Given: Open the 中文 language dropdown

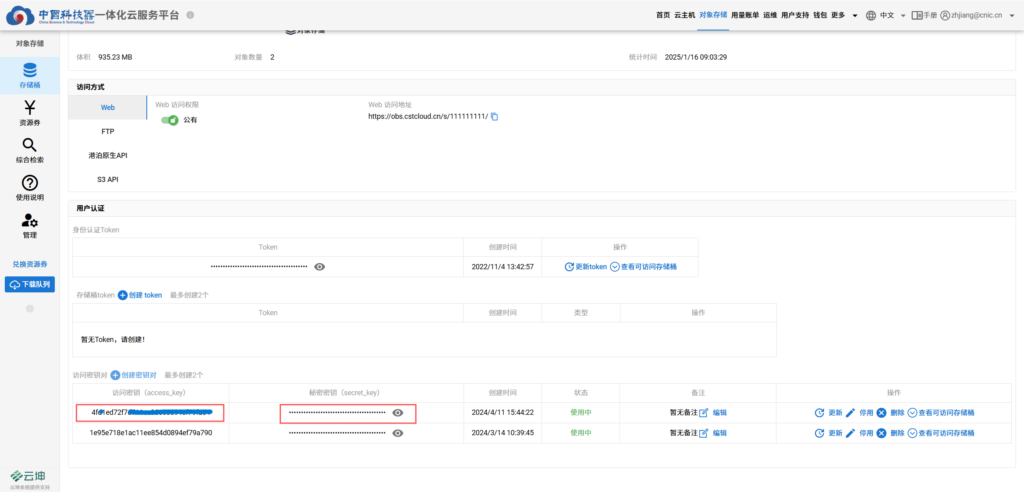Looking at the screenshot, I should pyautogui.click(x=888, y=15).
